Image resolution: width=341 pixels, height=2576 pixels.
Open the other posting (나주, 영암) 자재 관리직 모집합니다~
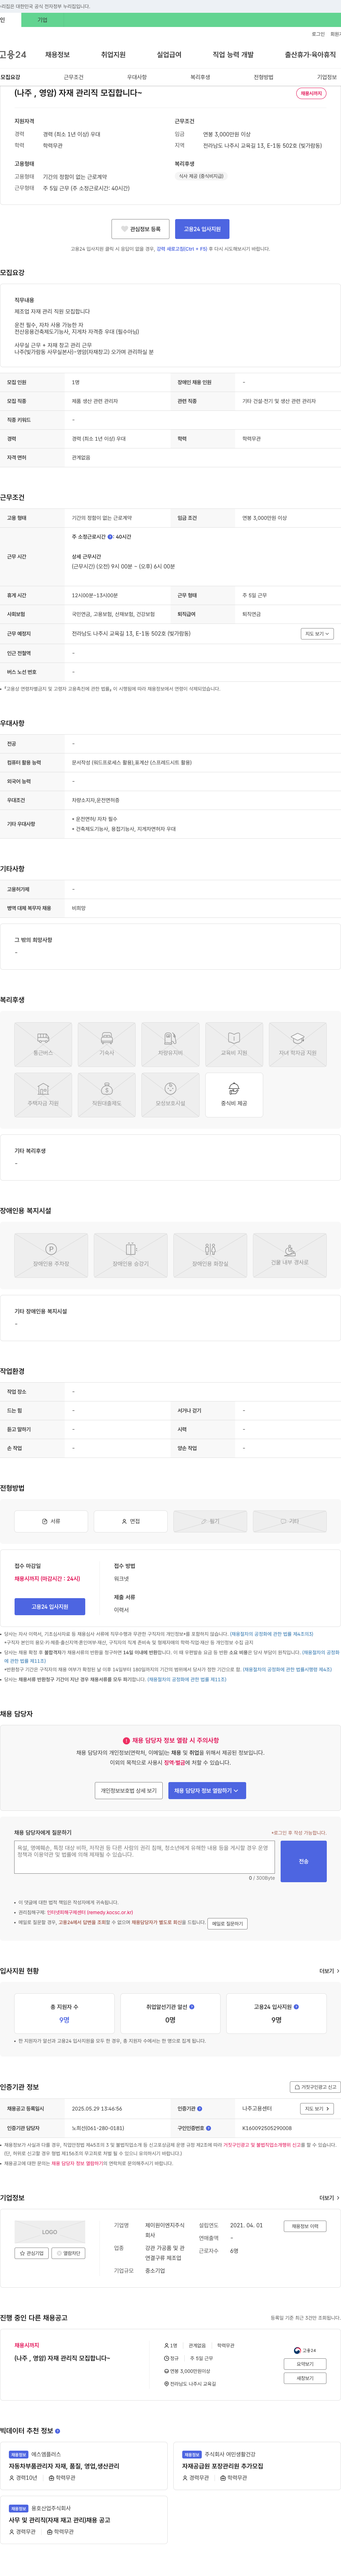click(62, 2358)
